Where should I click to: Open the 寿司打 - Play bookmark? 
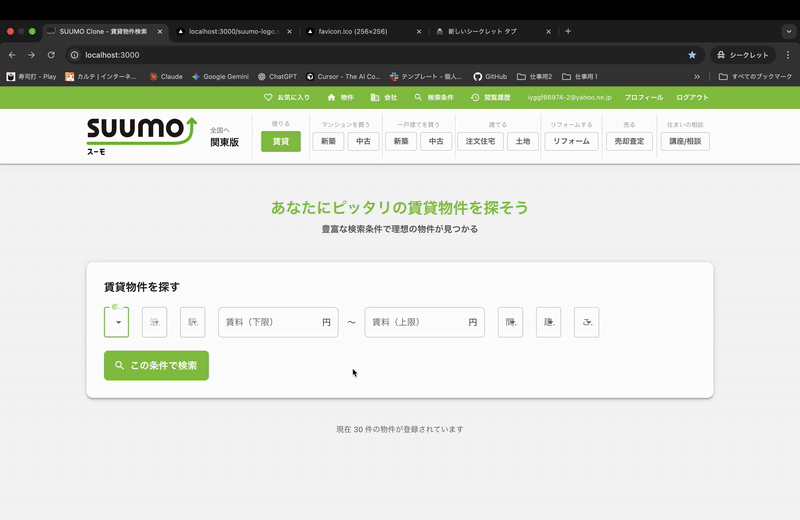point(31,77)
